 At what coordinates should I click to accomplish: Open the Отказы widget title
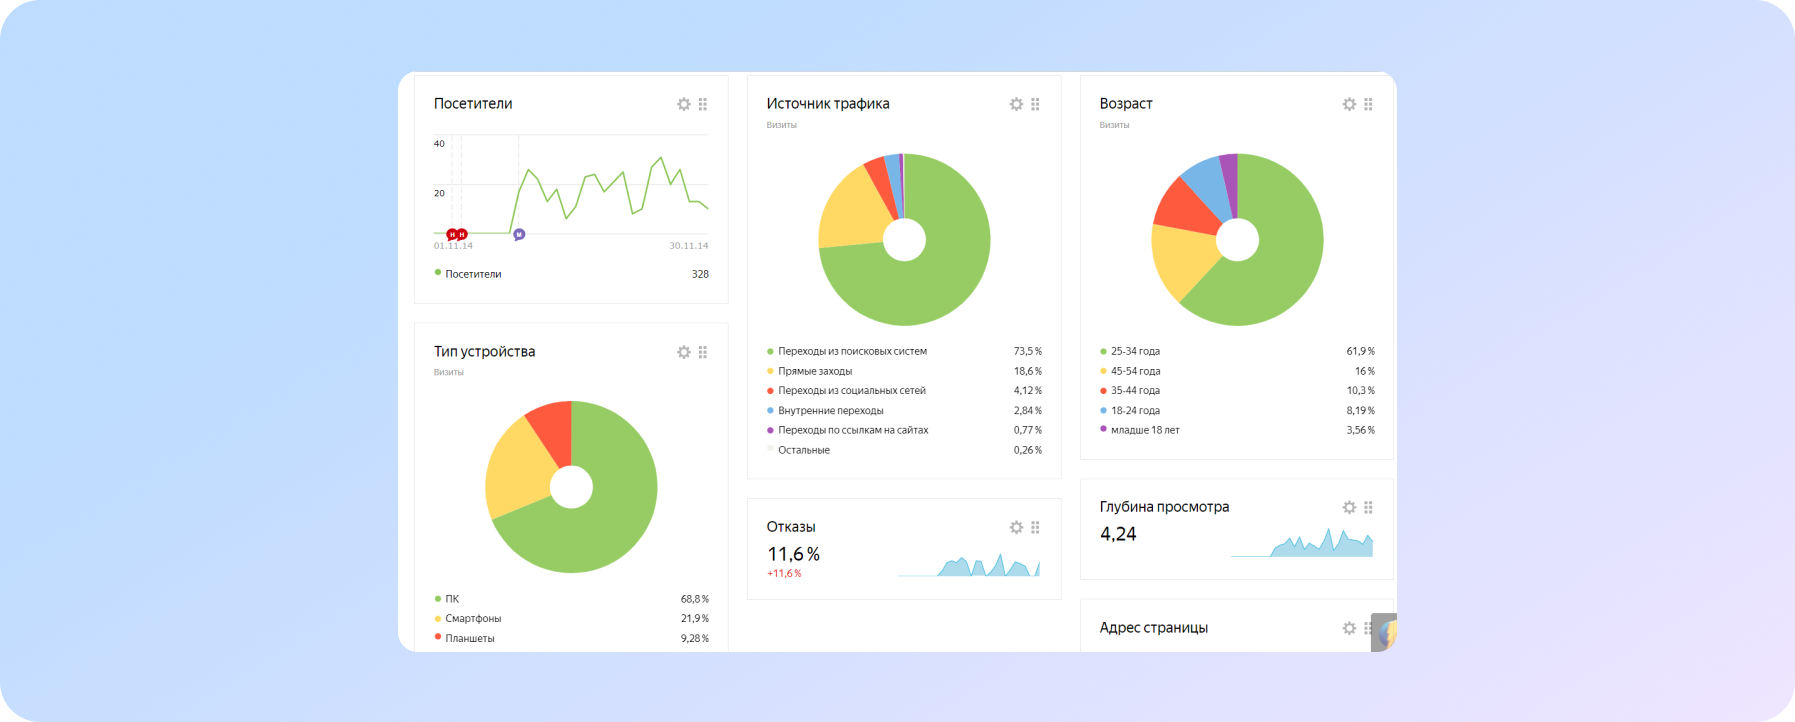(x=791, y=527)
